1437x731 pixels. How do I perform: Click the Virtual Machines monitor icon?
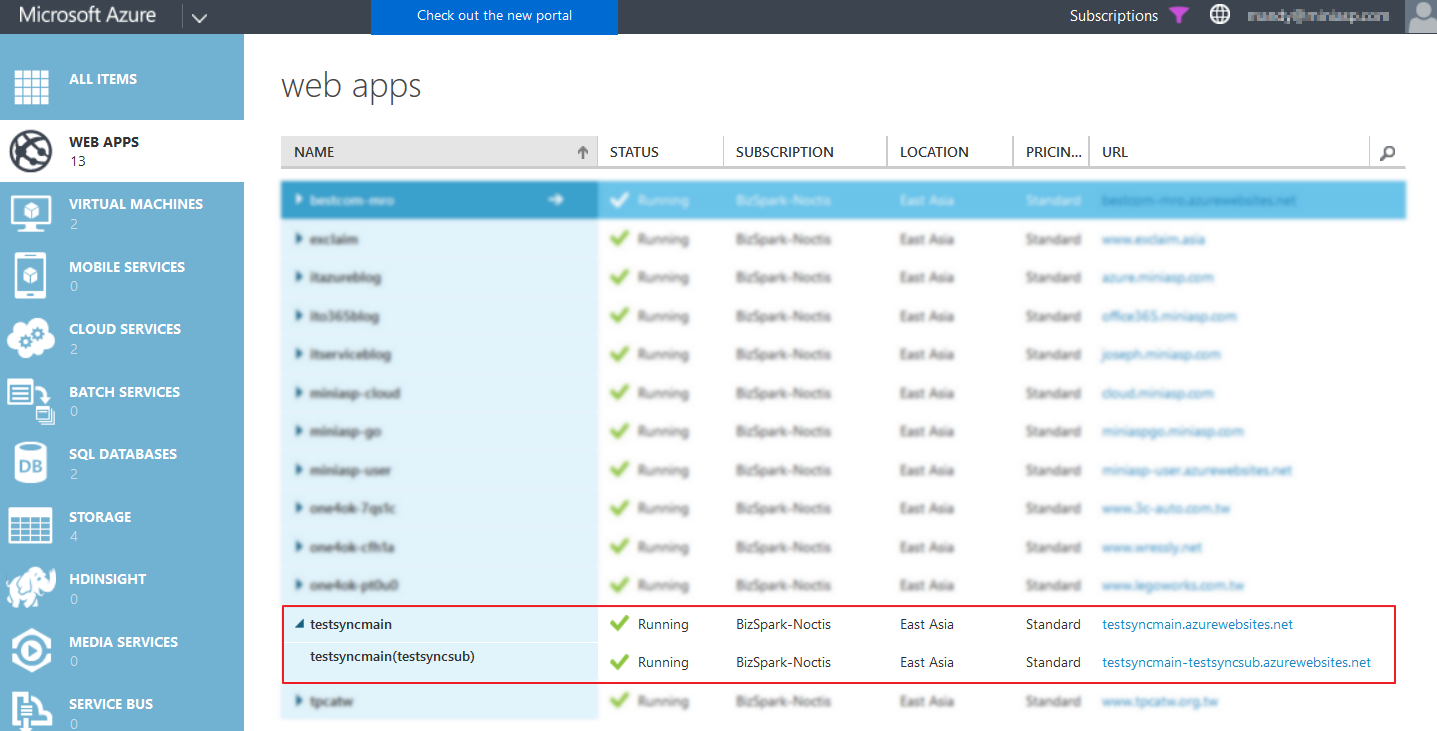[x=31, y=214]
